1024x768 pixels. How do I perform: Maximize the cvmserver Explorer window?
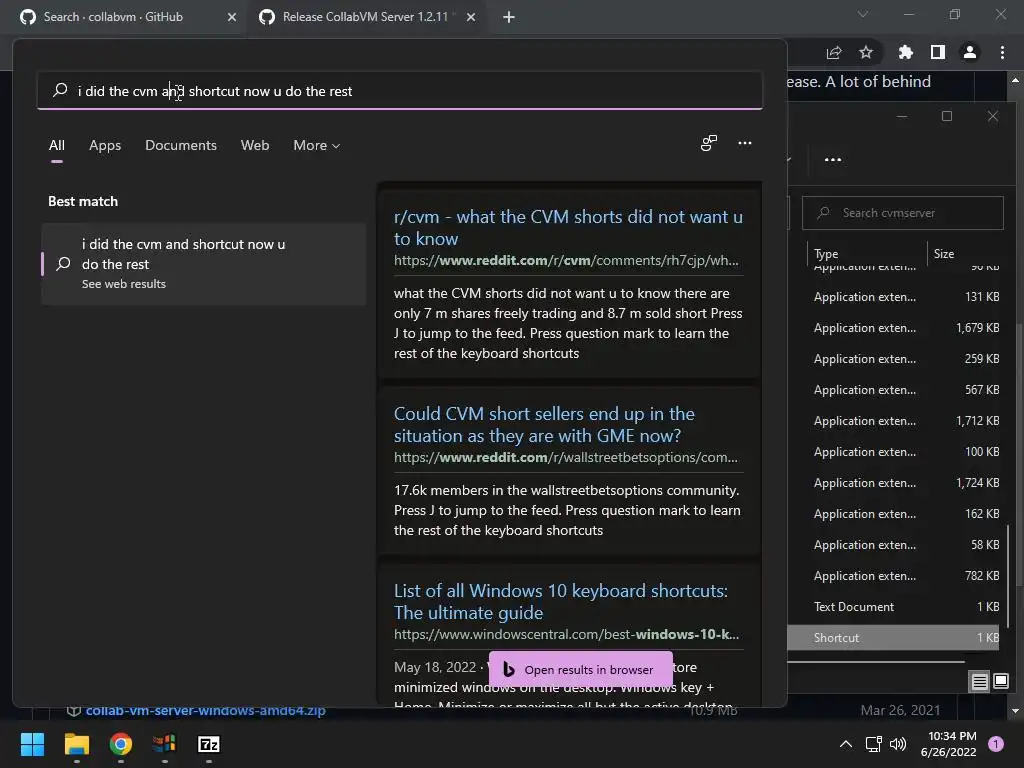947,116
